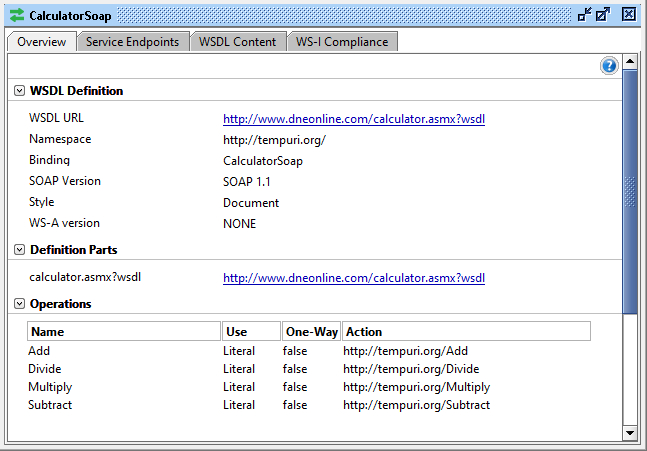Screen dimensions: 647x451
Task: Click the http://tempuri.org/Divide action value
Action: pyautogui.click(x=411, y=369)
